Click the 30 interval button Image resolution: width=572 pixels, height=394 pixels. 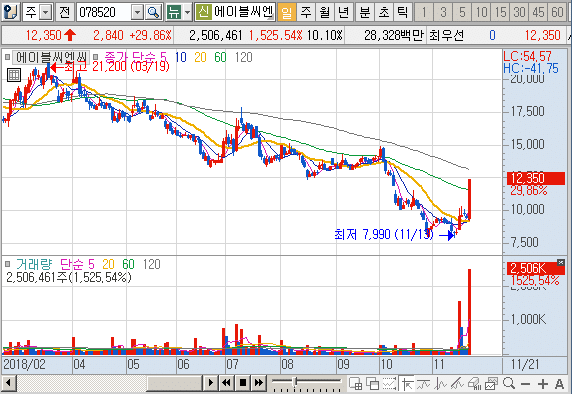[519, 13]
